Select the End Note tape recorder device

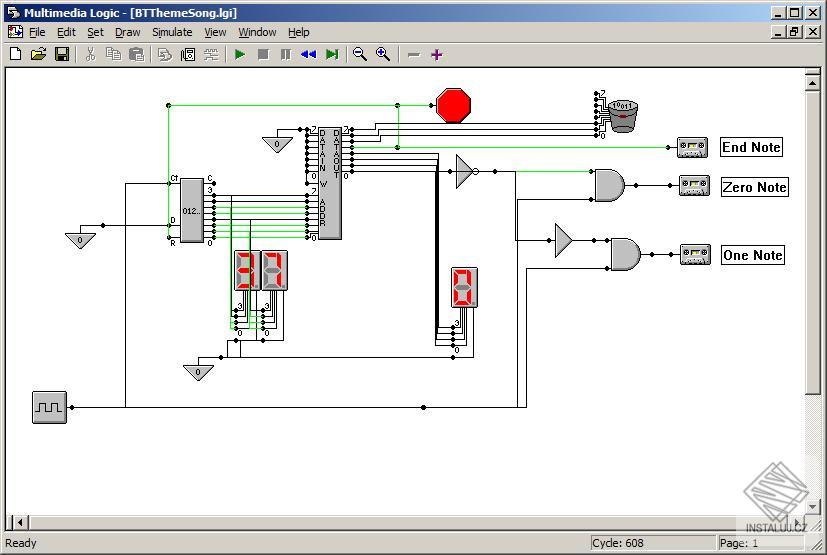click(x=693, y=148)
